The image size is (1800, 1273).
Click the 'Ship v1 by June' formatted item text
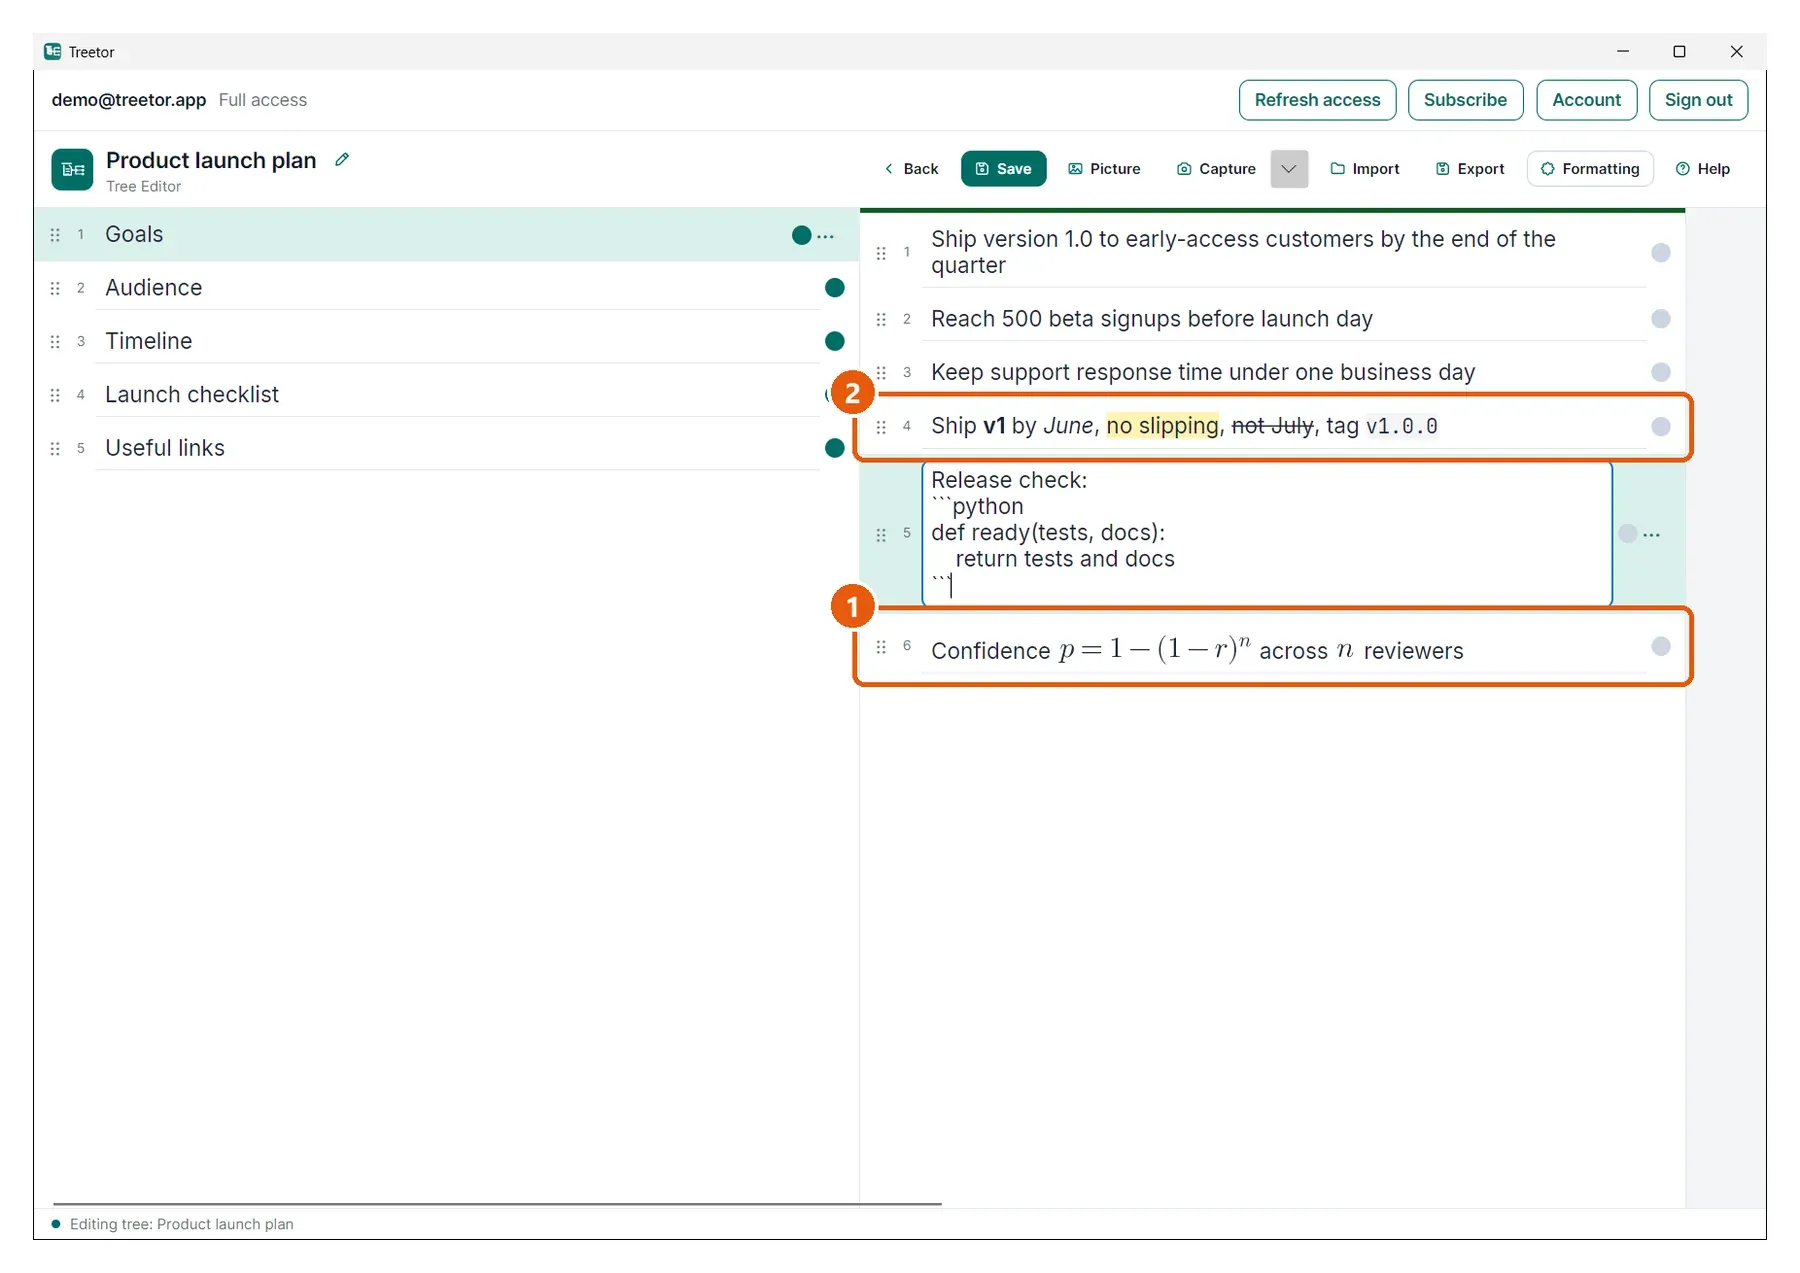tap(1184, 427)
